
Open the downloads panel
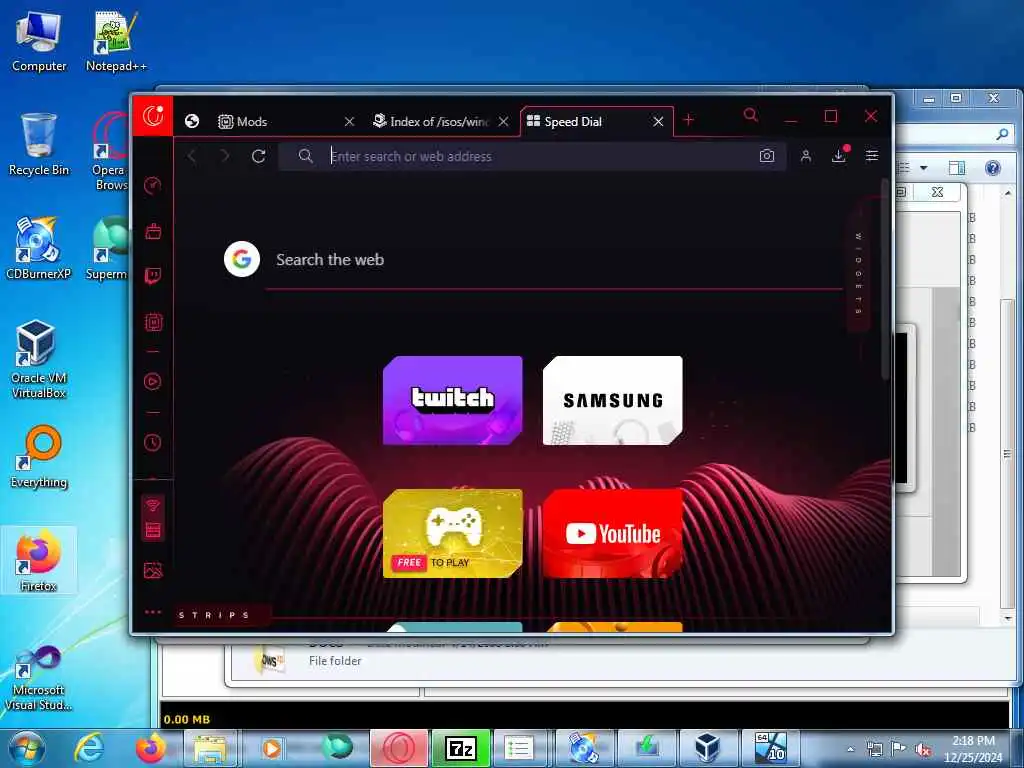pyautogui.click(x=839, y=155)
